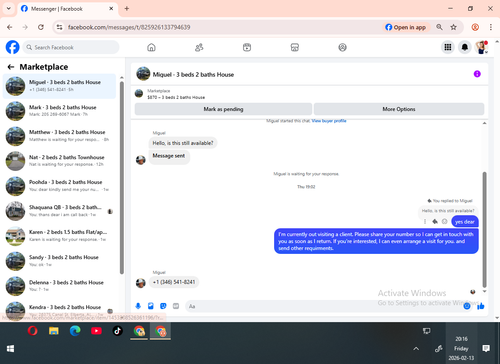This screenshot has height=364, width=500.
Task: Show hidden system tray icons
Action: (416, 349)
